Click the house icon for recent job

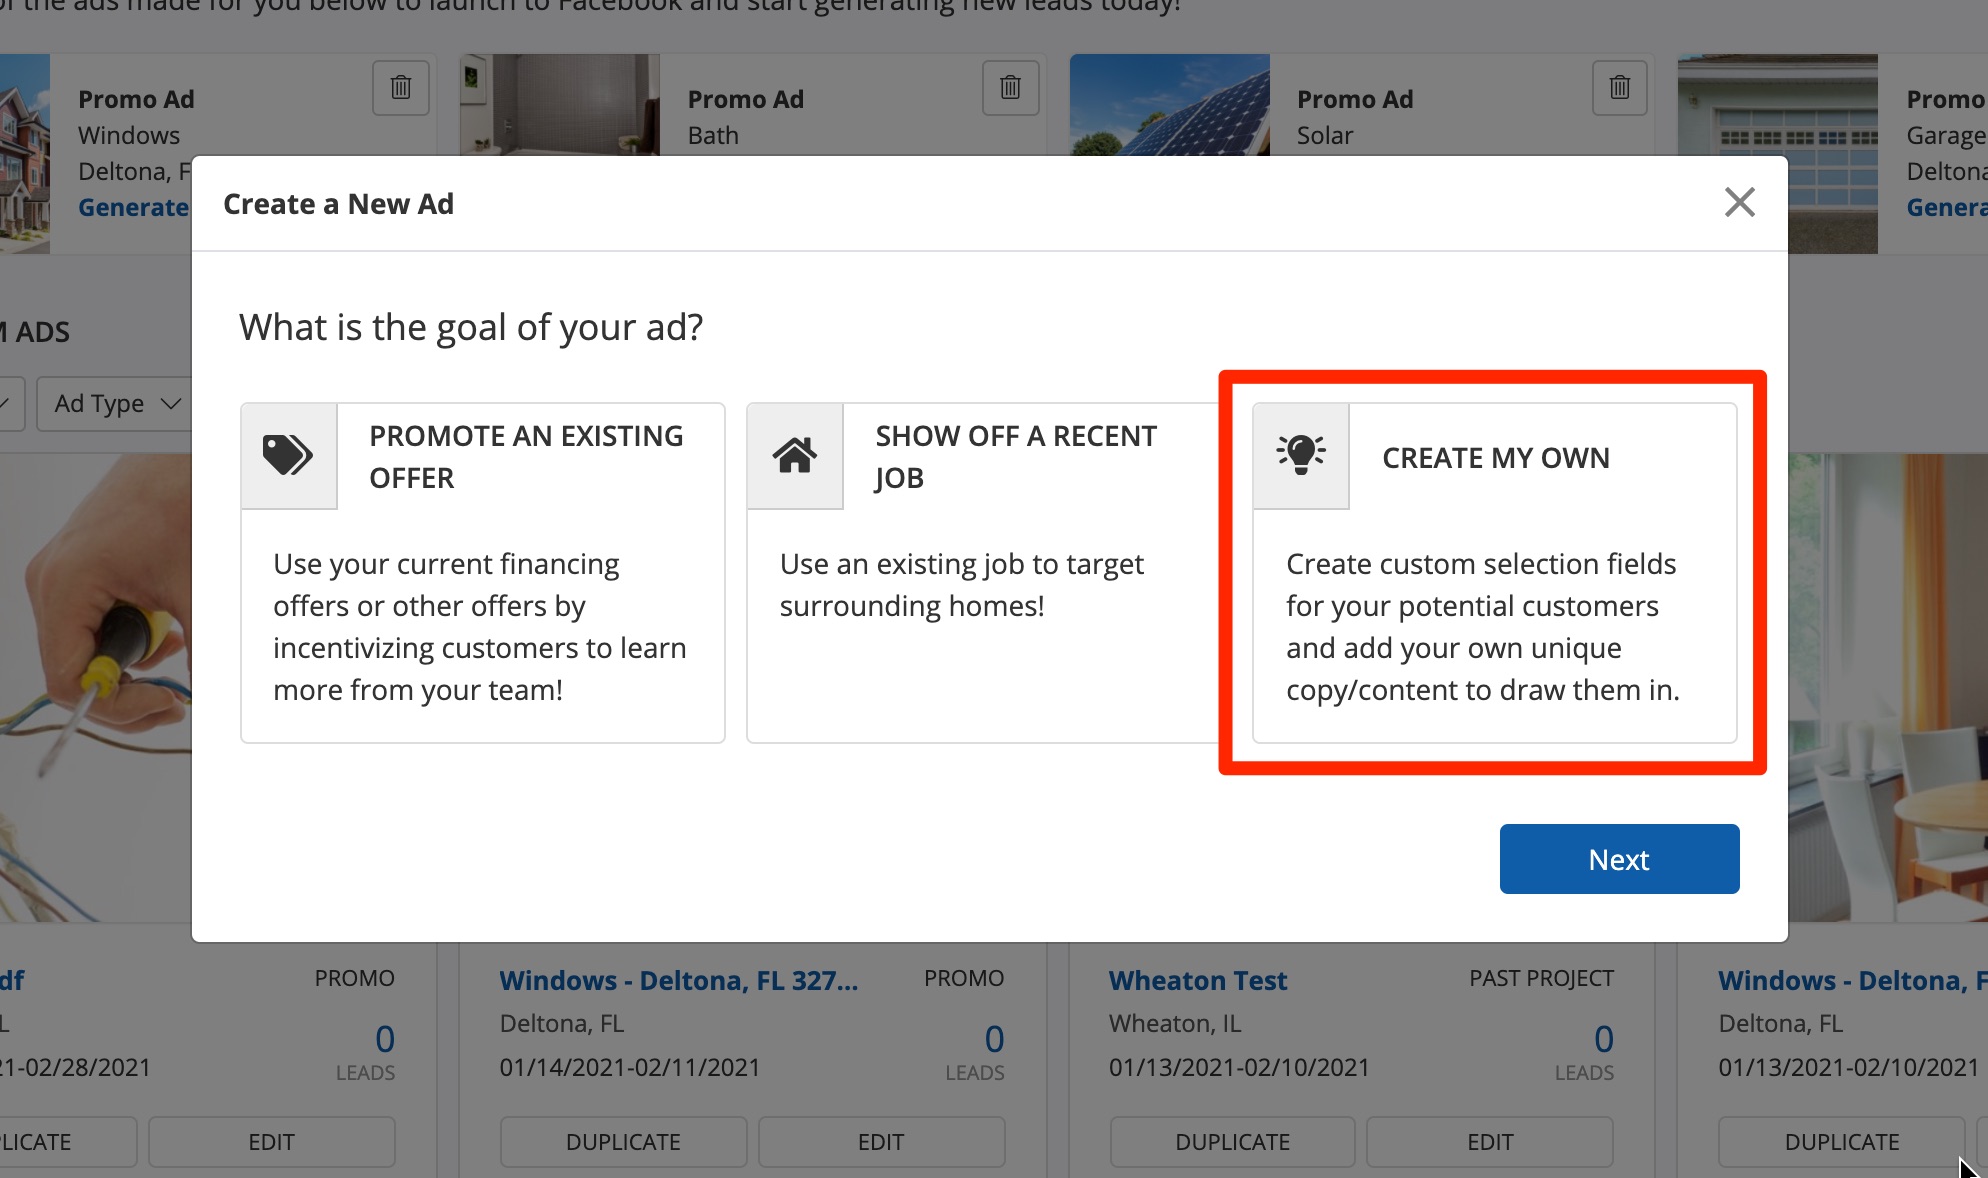point(795,456)
